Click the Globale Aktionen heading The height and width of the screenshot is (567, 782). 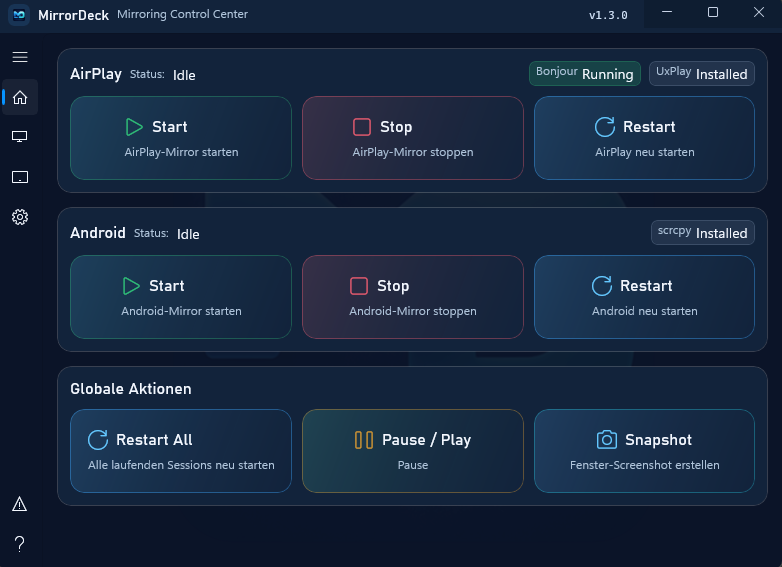click(131, 389)
